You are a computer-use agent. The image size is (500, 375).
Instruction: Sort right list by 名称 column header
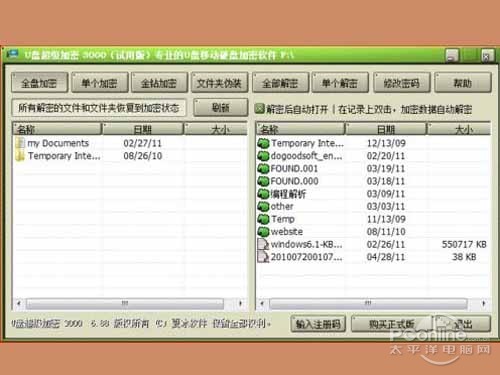[x=301, y=129]
